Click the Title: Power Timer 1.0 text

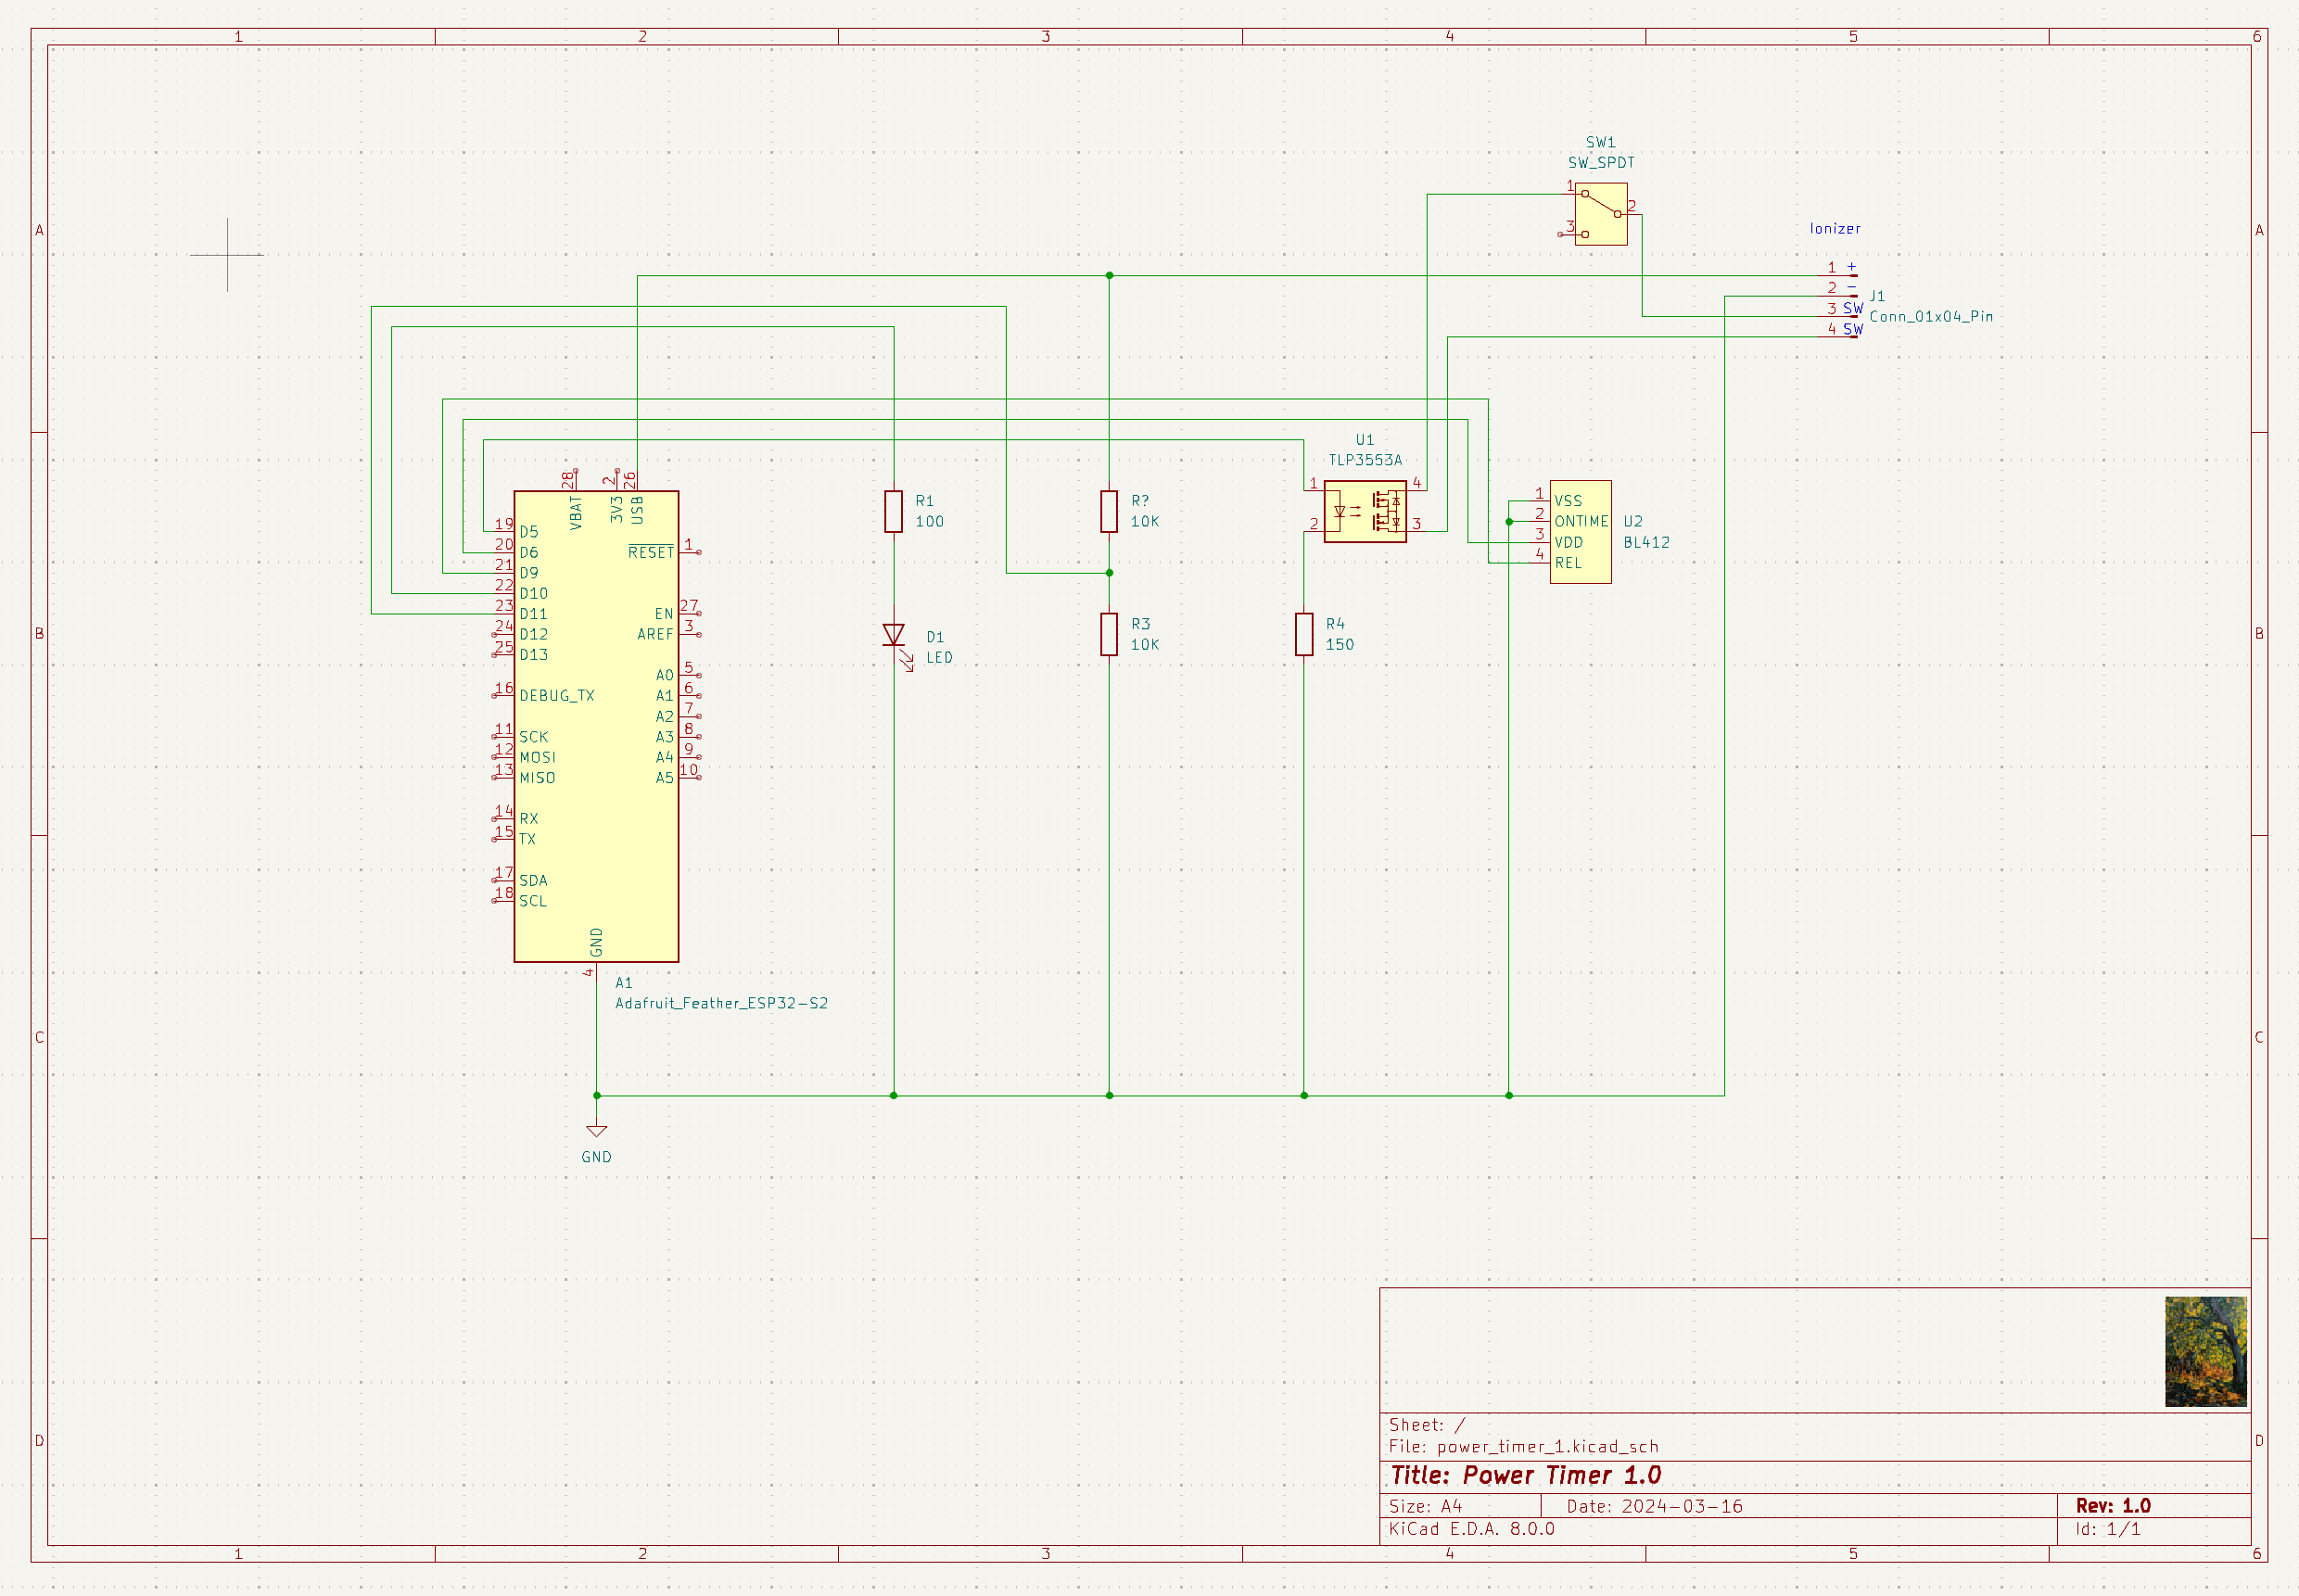(1525, 1475)
